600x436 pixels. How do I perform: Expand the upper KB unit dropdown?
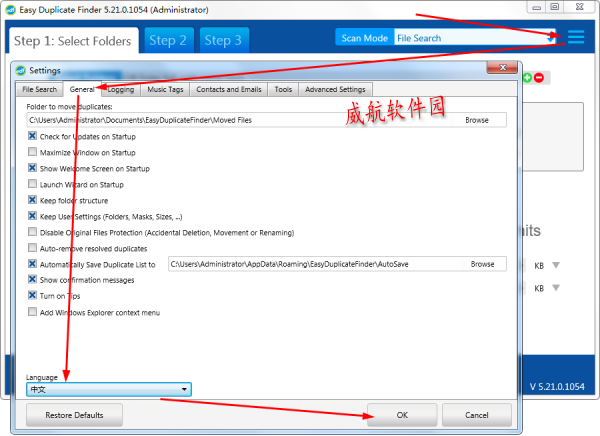click(x=556, y=265)
